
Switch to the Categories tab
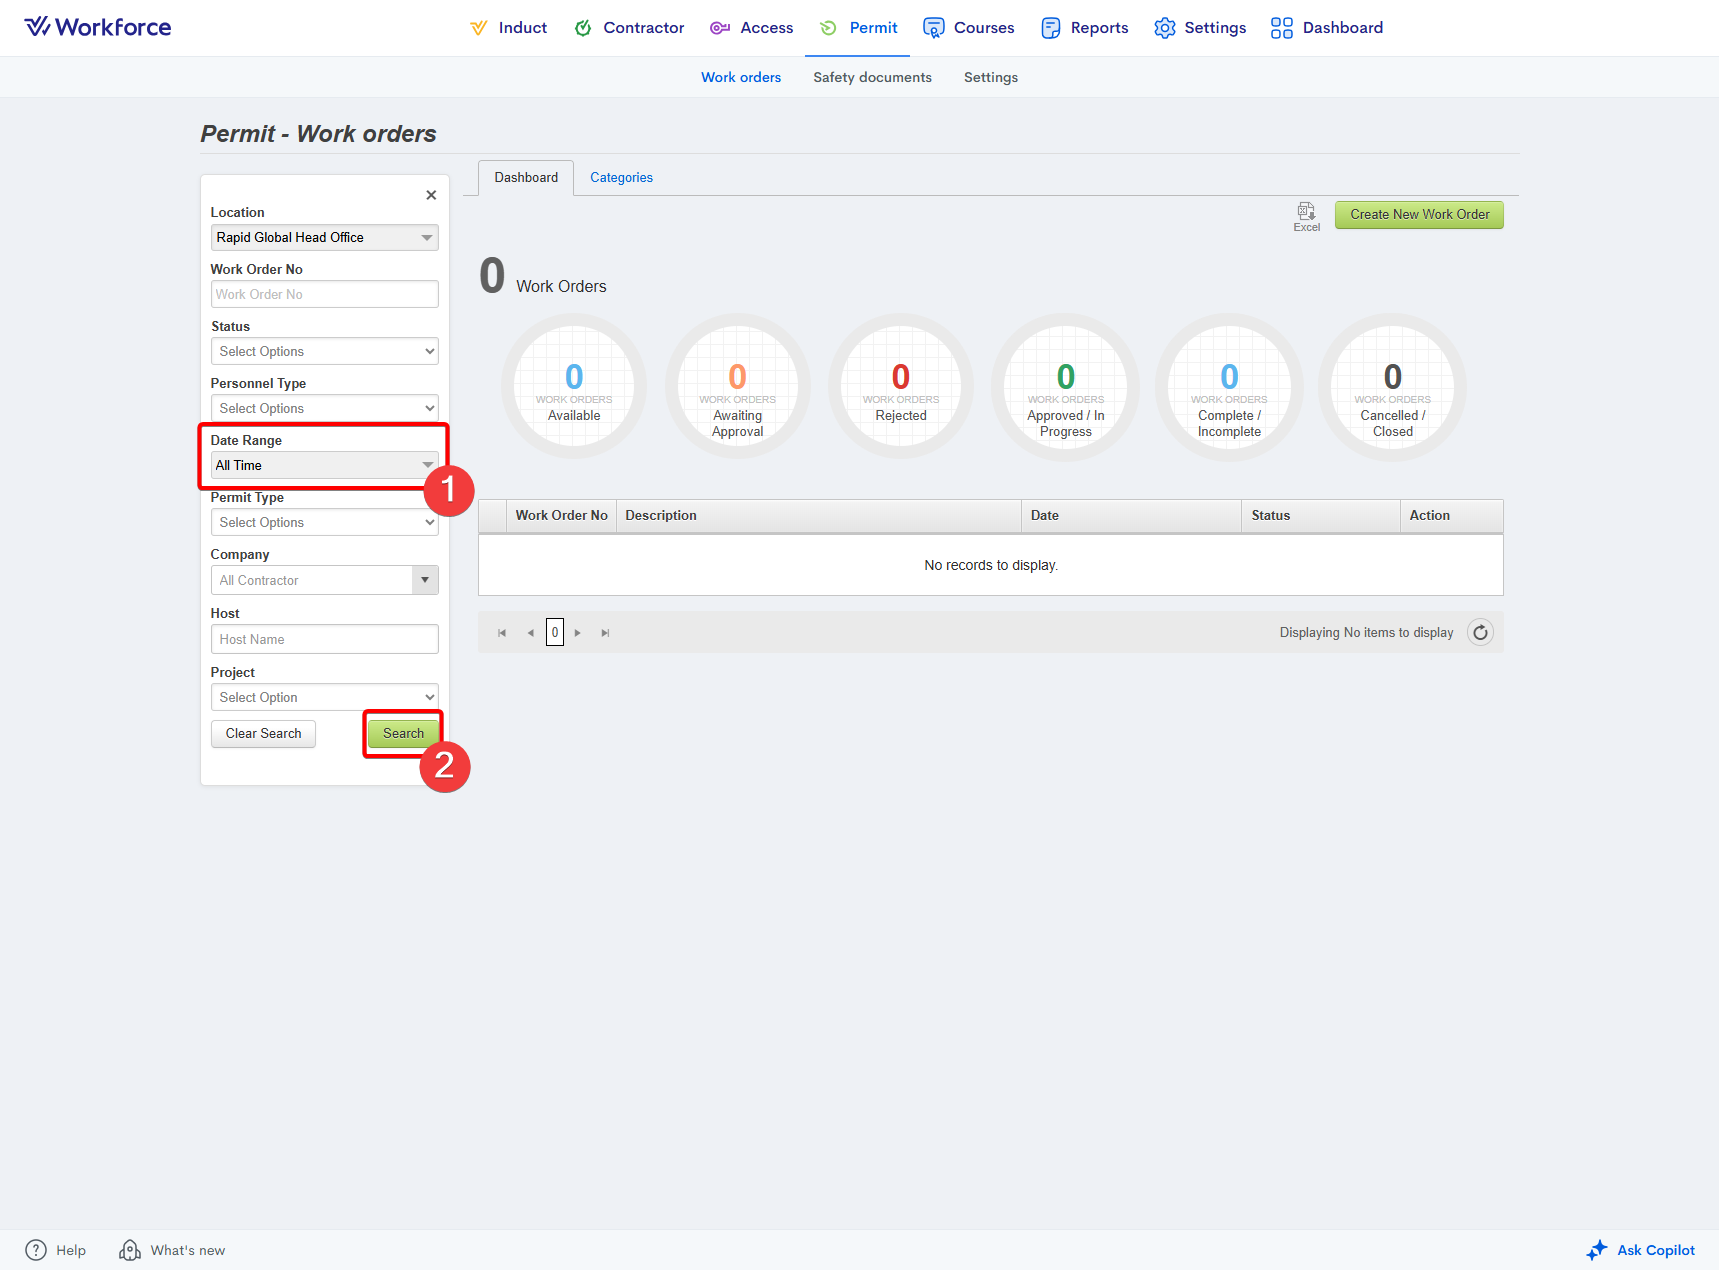tap(621, 178)
